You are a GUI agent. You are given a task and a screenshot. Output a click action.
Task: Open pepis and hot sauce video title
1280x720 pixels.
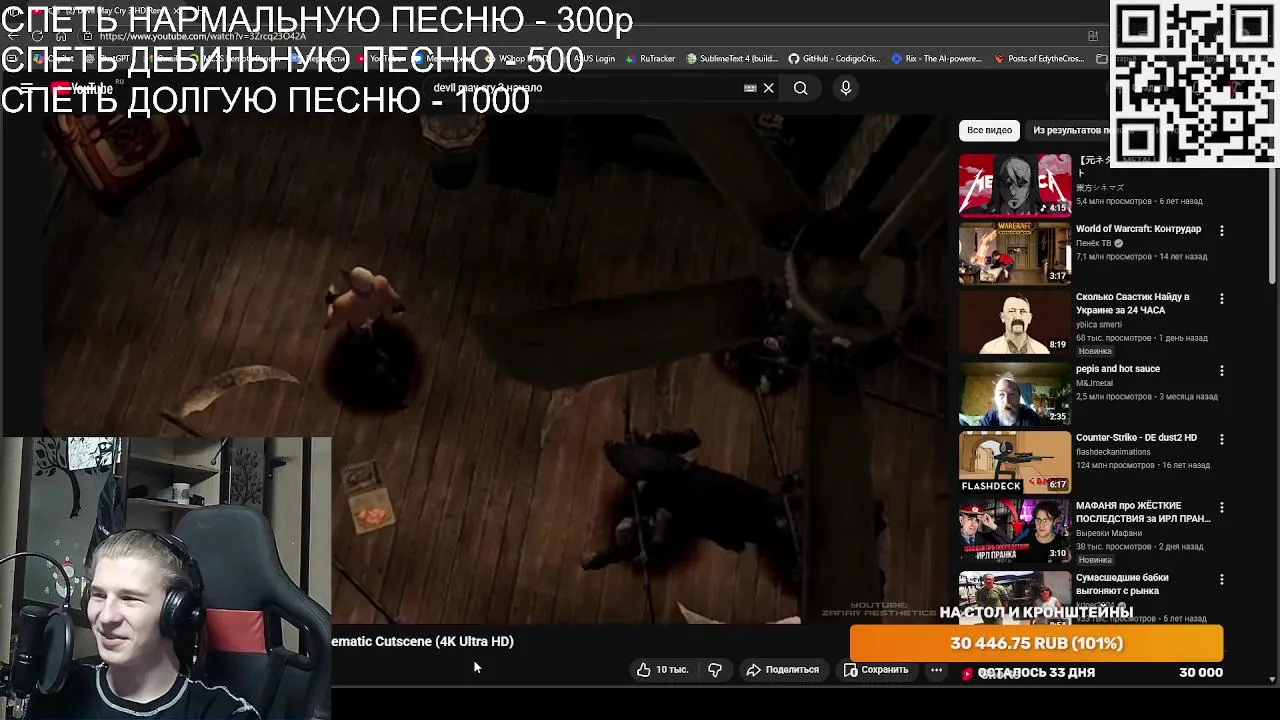coord(1118,369)
